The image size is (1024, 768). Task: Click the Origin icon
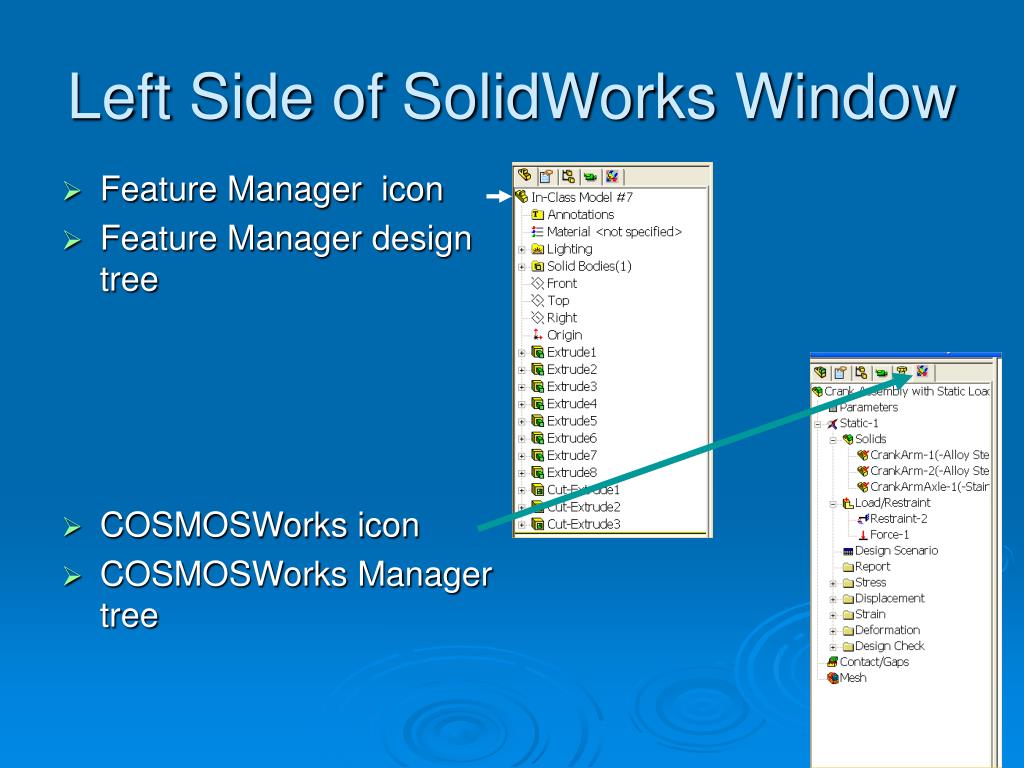(537, 334)
